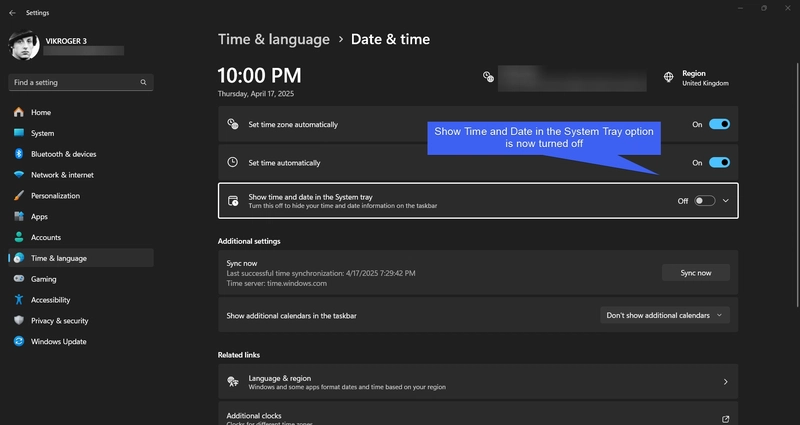Open Privacy & security shield icon
800x425 pixels.
pos(19,321)
